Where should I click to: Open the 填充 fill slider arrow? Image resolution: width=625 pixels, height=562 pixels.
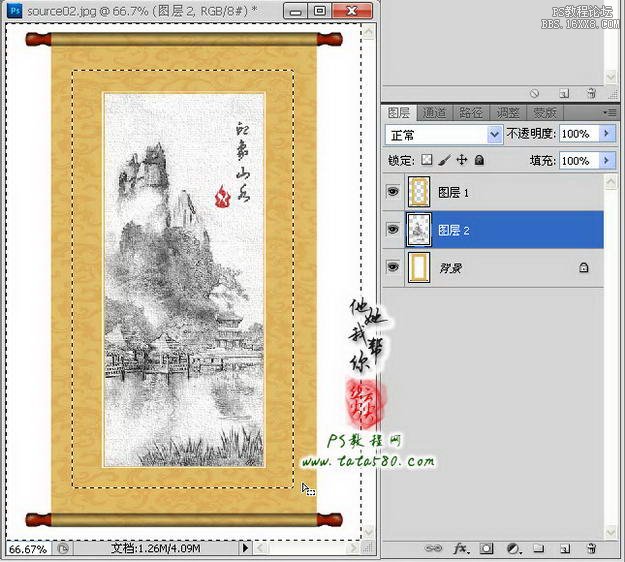pos(607,161)
